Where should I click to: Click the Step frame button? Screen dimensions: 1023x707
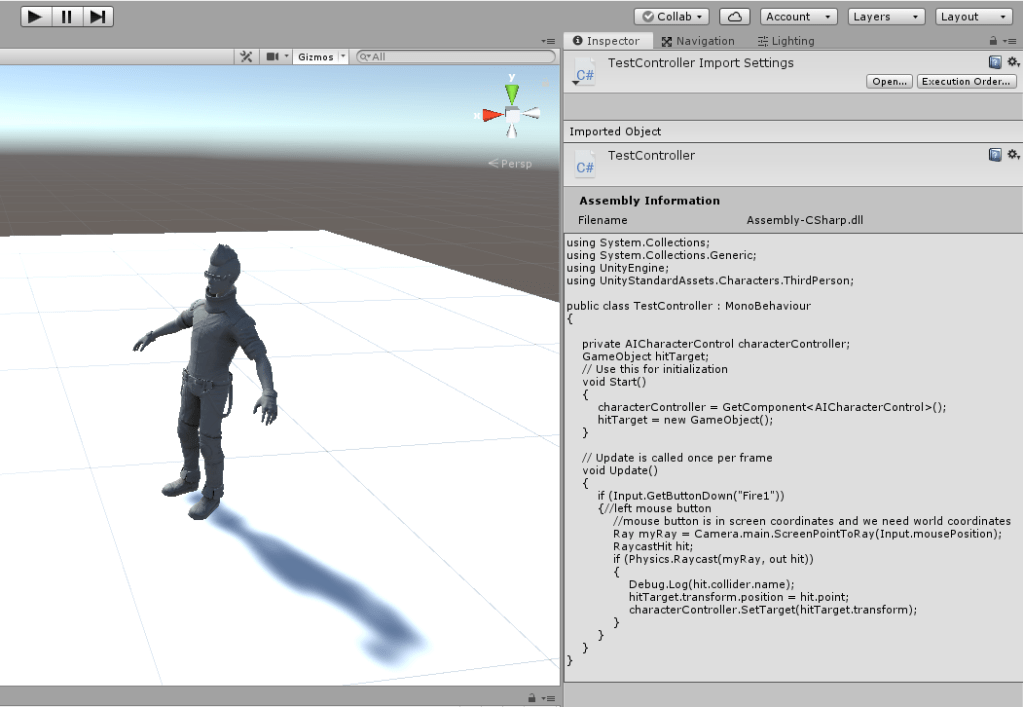(97, 17)
